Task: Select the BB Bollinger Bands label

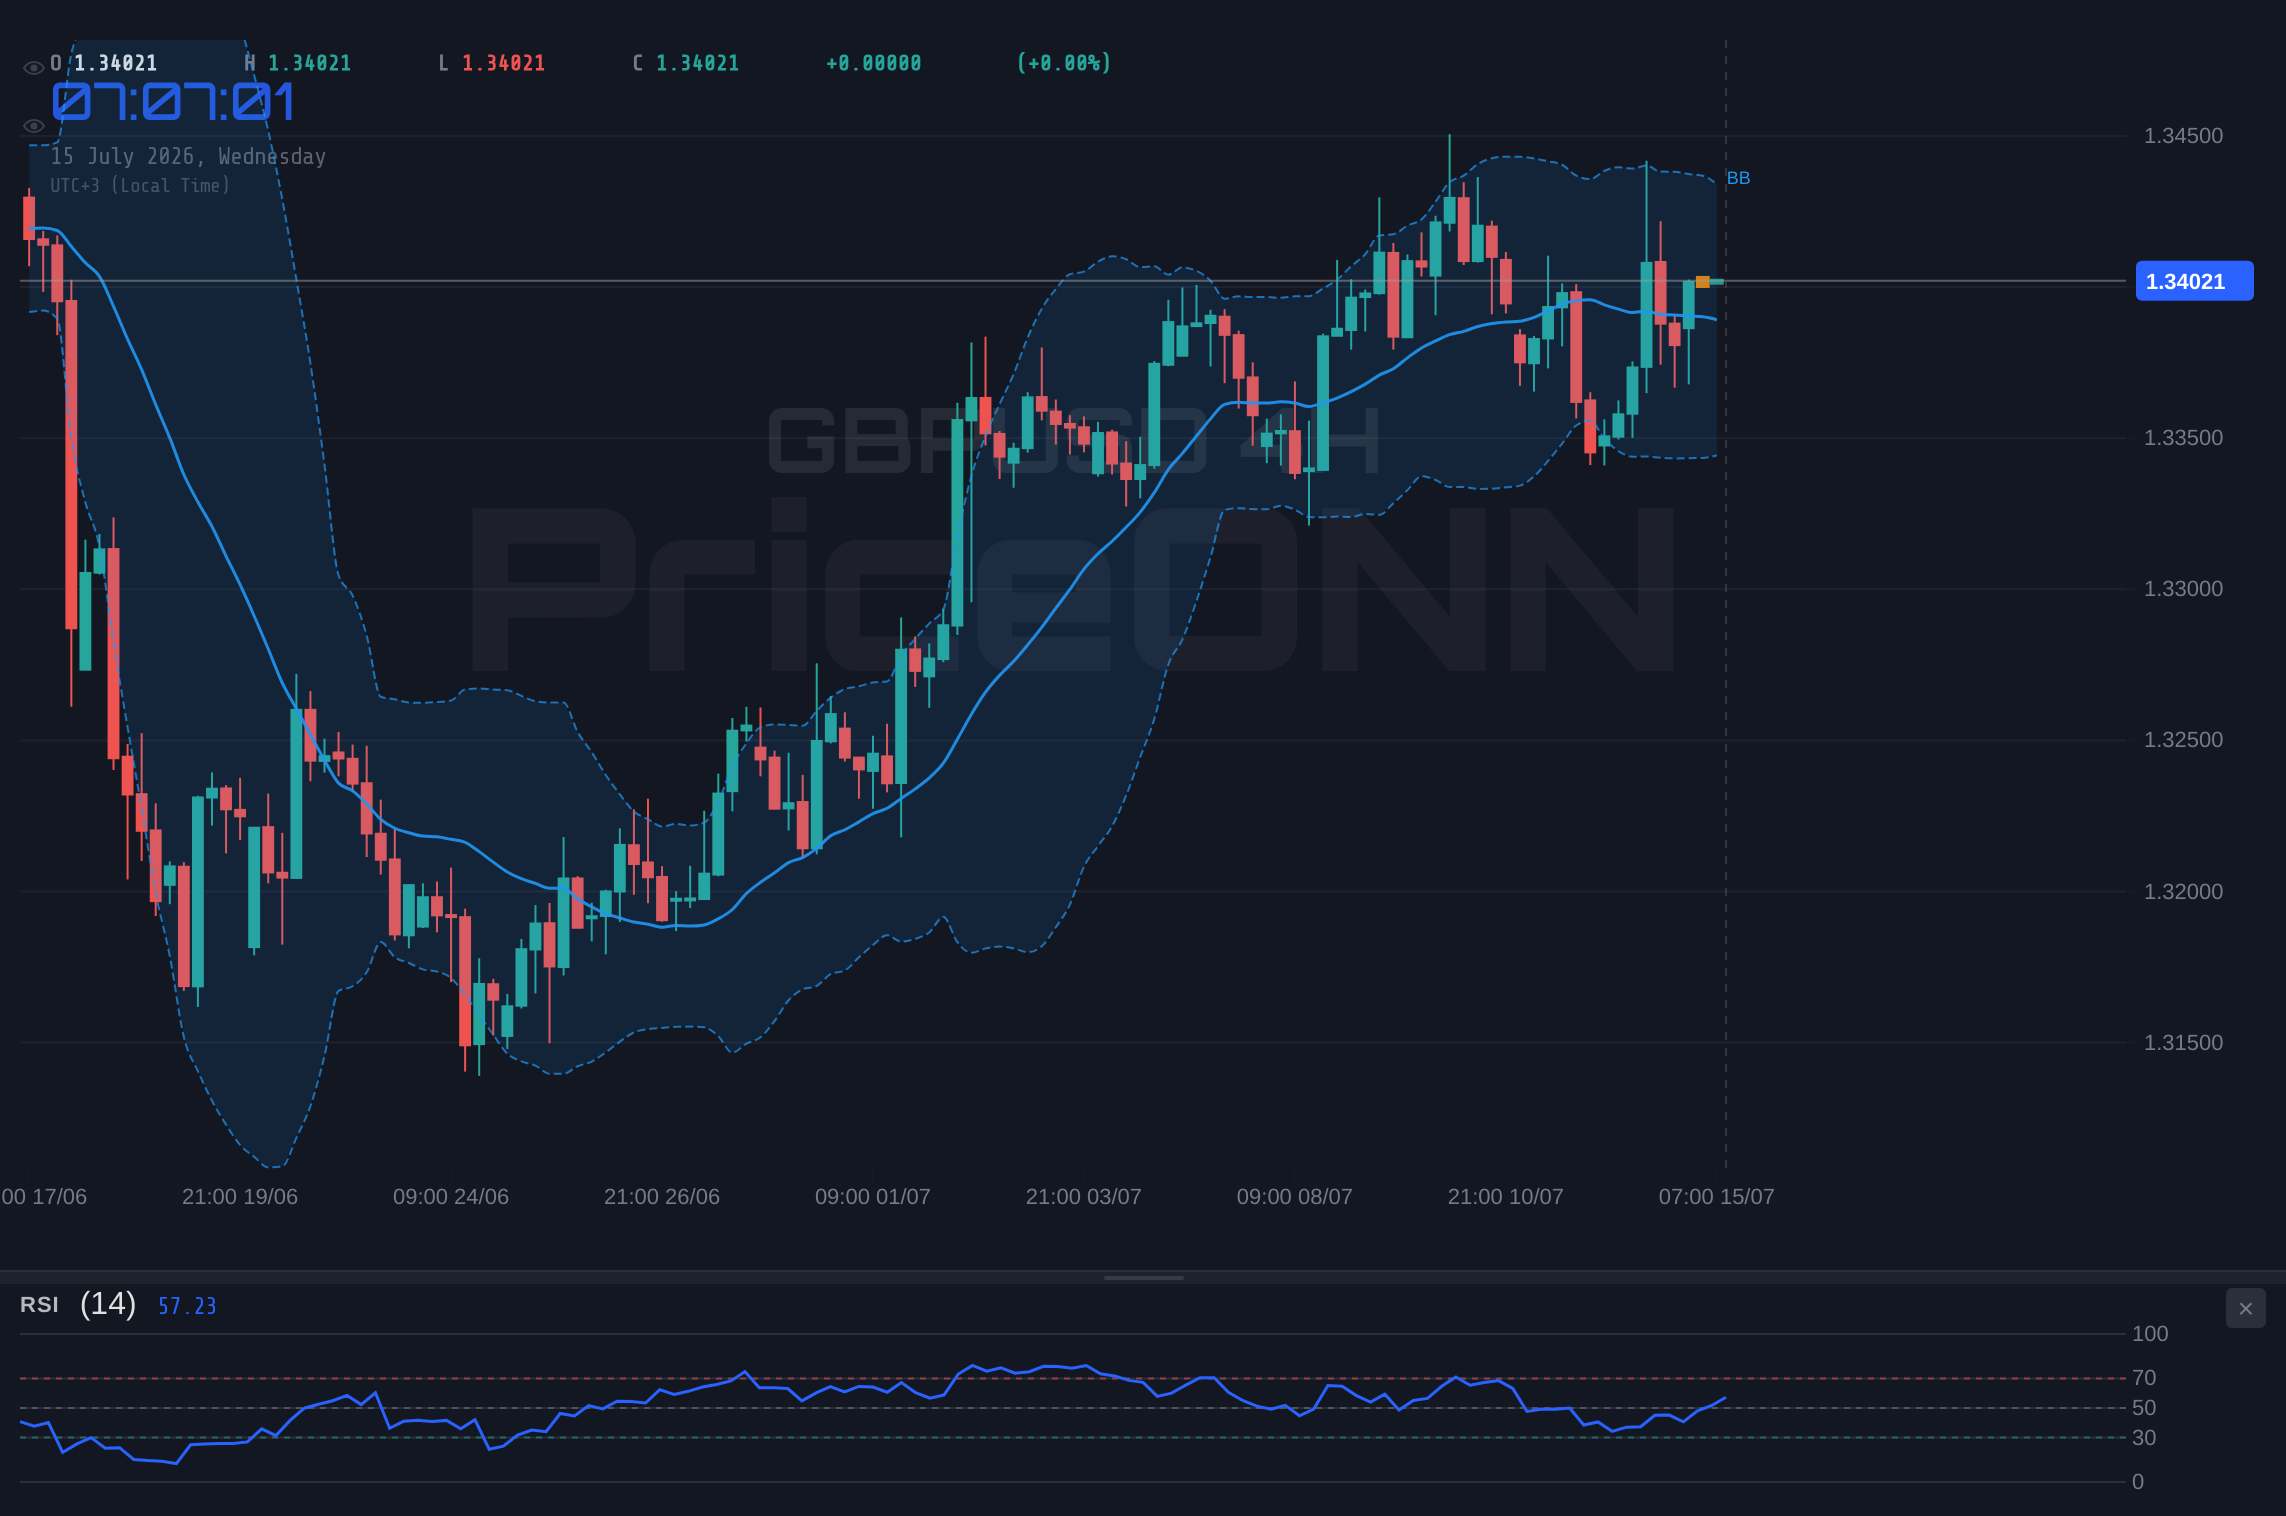Action: (x=1738, y=178)
